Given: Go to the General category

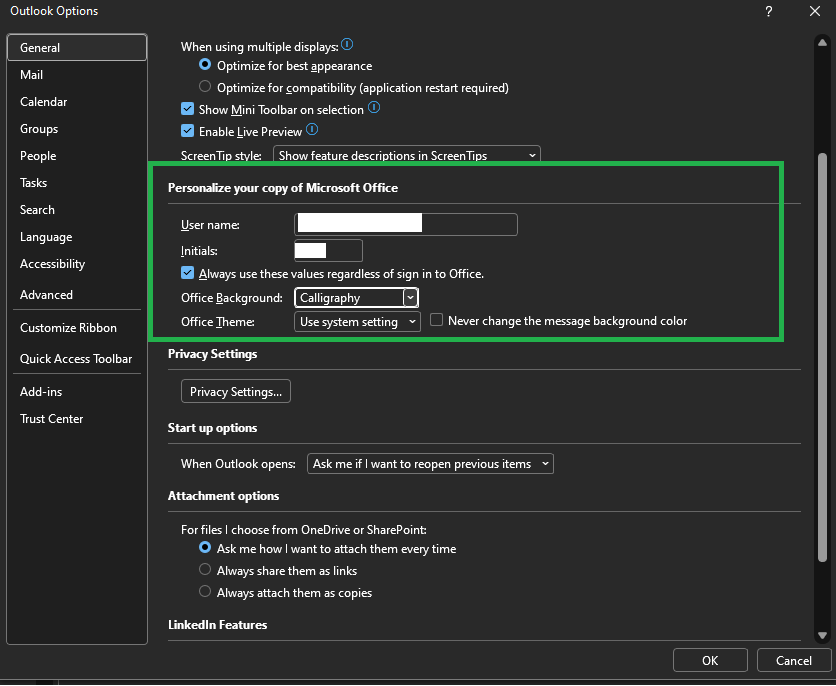Looking at the screenshot, I should [77, 47].
